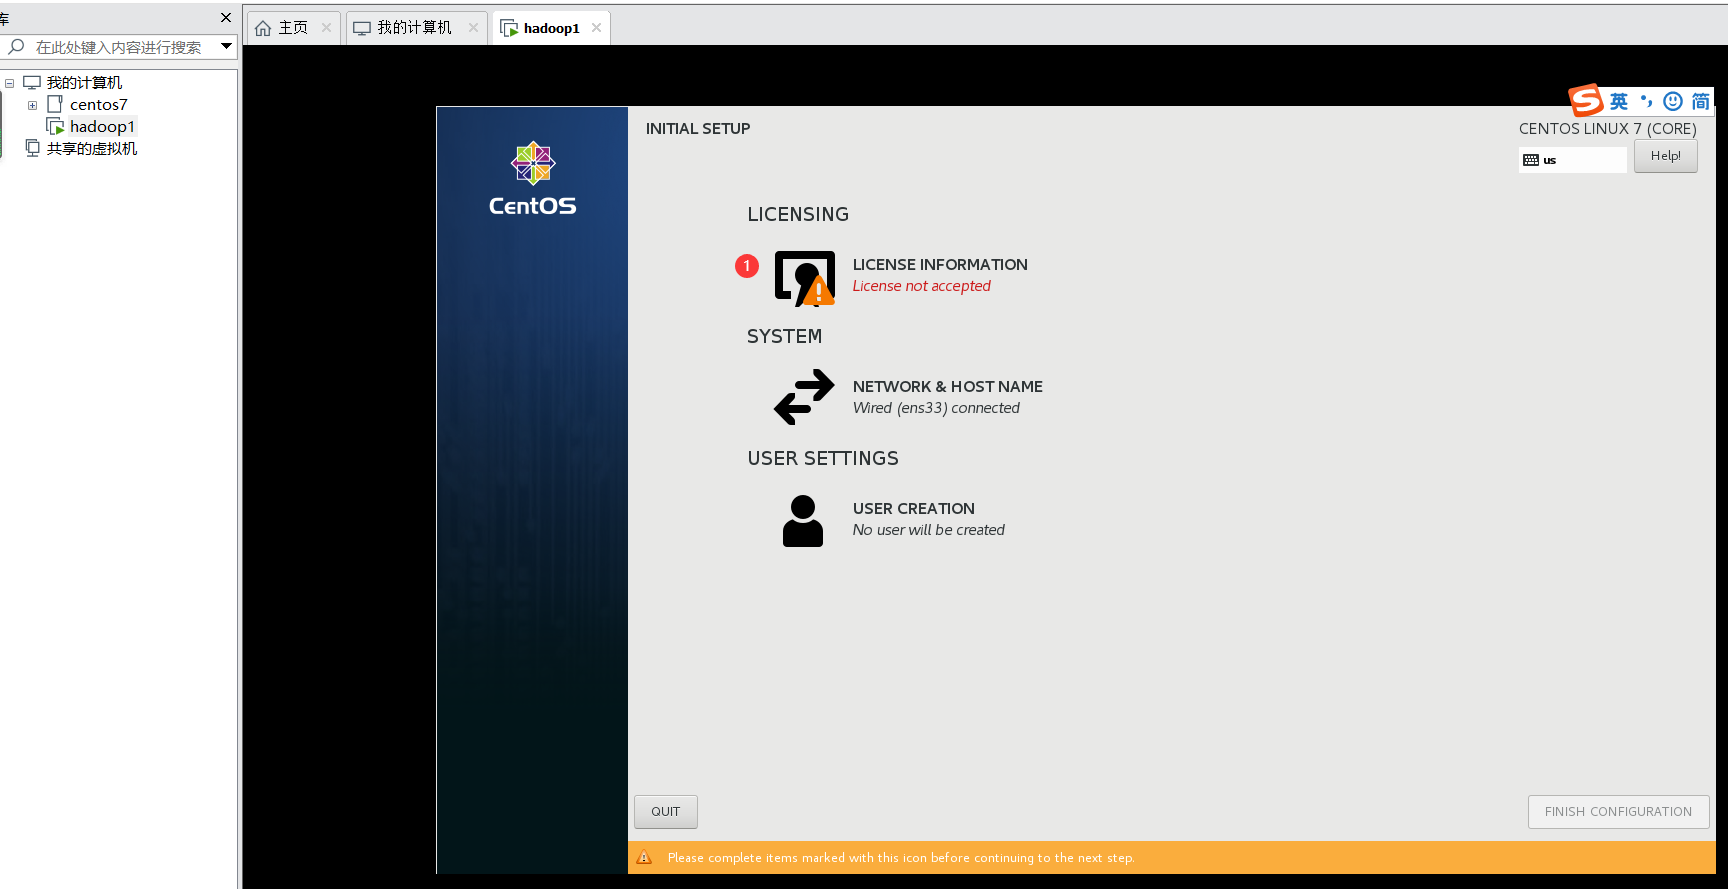Click the QUIT button
The image size is (1728, 889).
pos(666,812)
